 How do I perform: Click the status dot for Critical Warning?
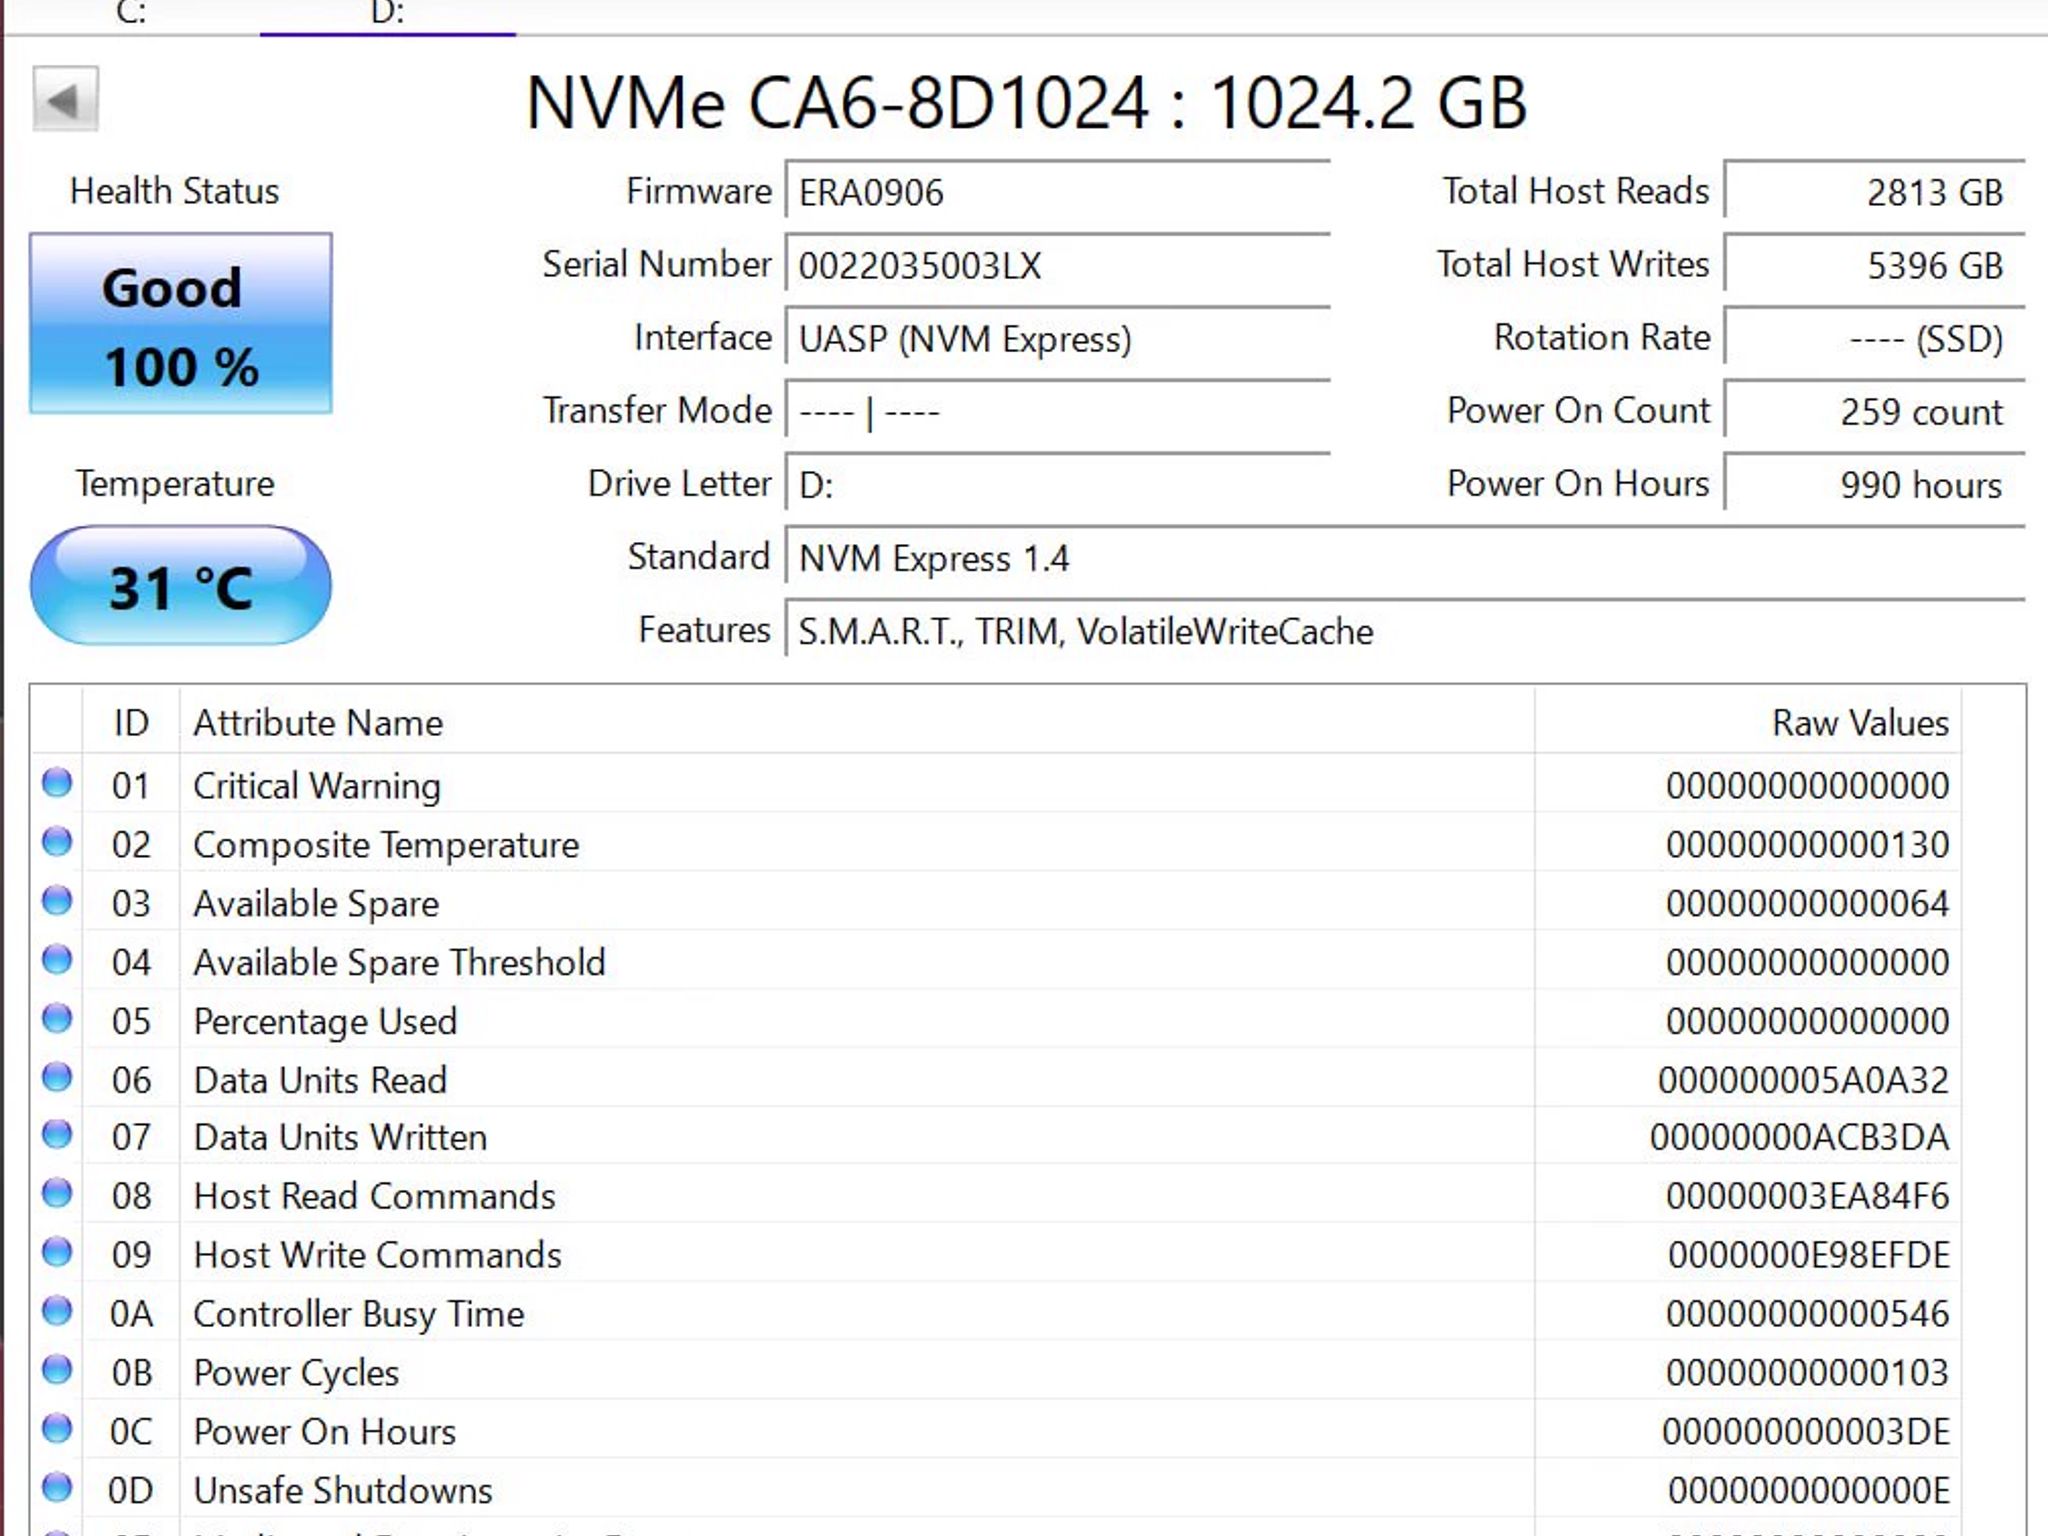(x=57, y=783)
